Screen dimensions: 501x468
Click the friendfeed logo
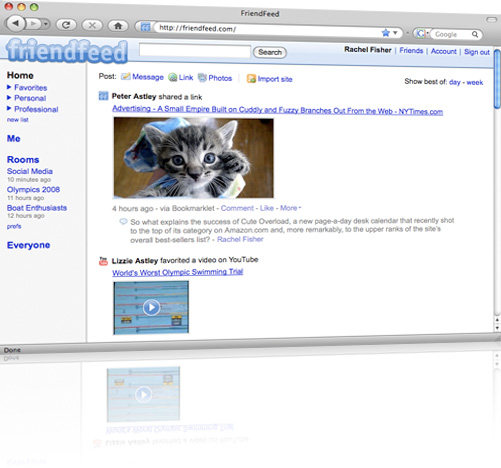67,51
